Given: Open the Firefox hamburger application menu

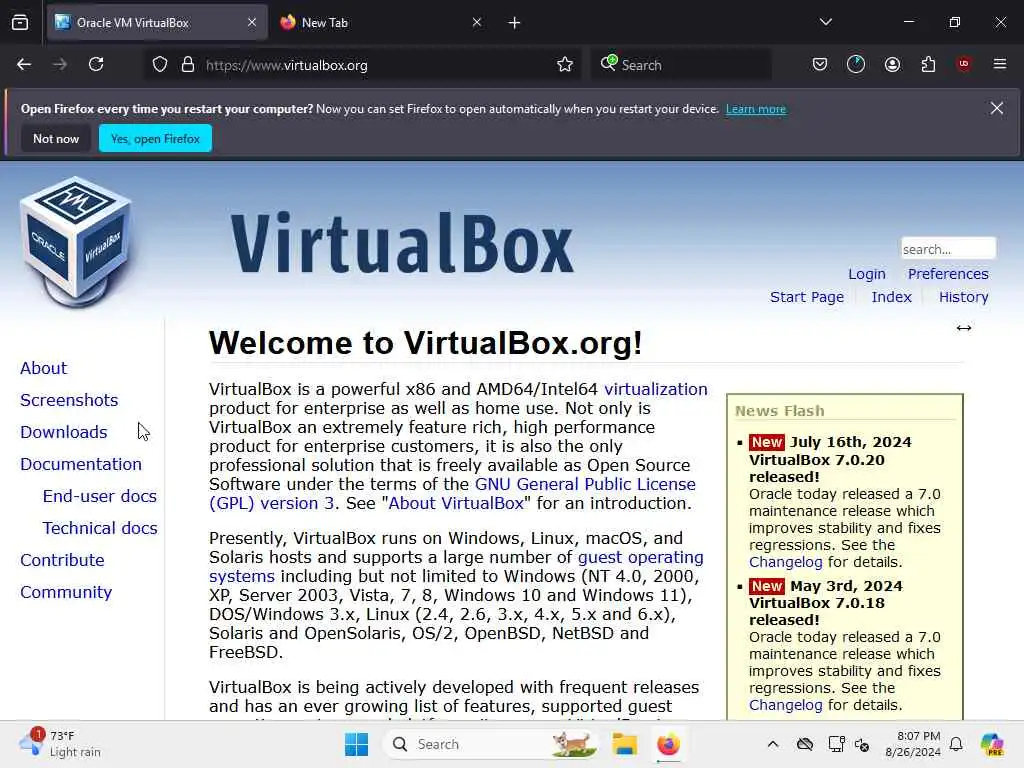Looking at the screenshot, I should click(x=1000, y=64).
